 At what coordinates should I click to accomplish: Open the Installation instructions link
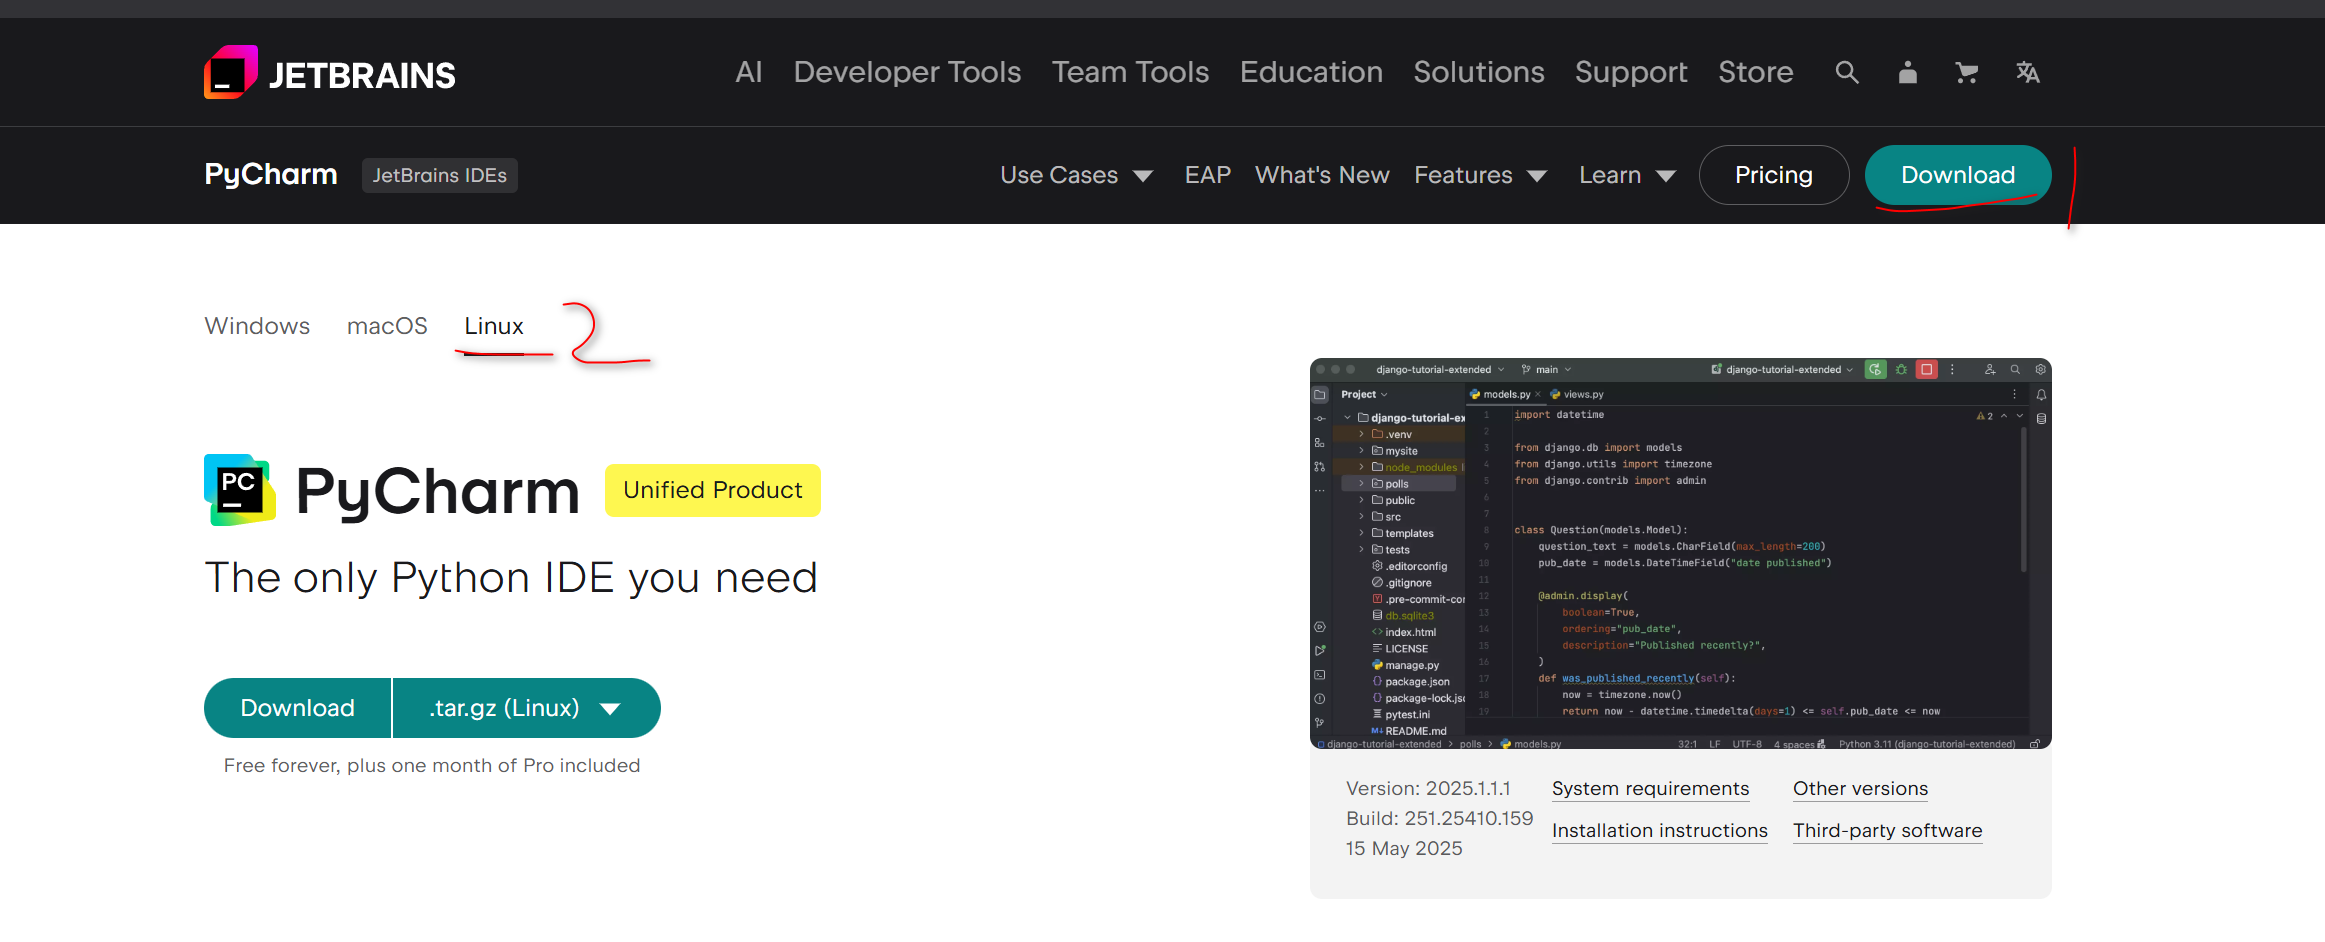(x=1659, y=831)
